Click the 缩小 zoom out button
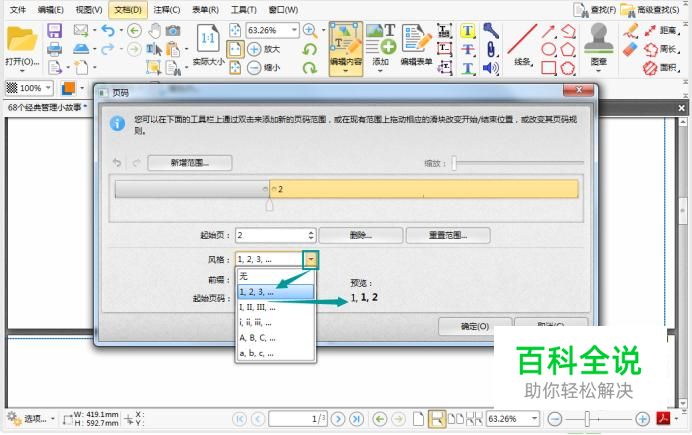 pos(263,68)
